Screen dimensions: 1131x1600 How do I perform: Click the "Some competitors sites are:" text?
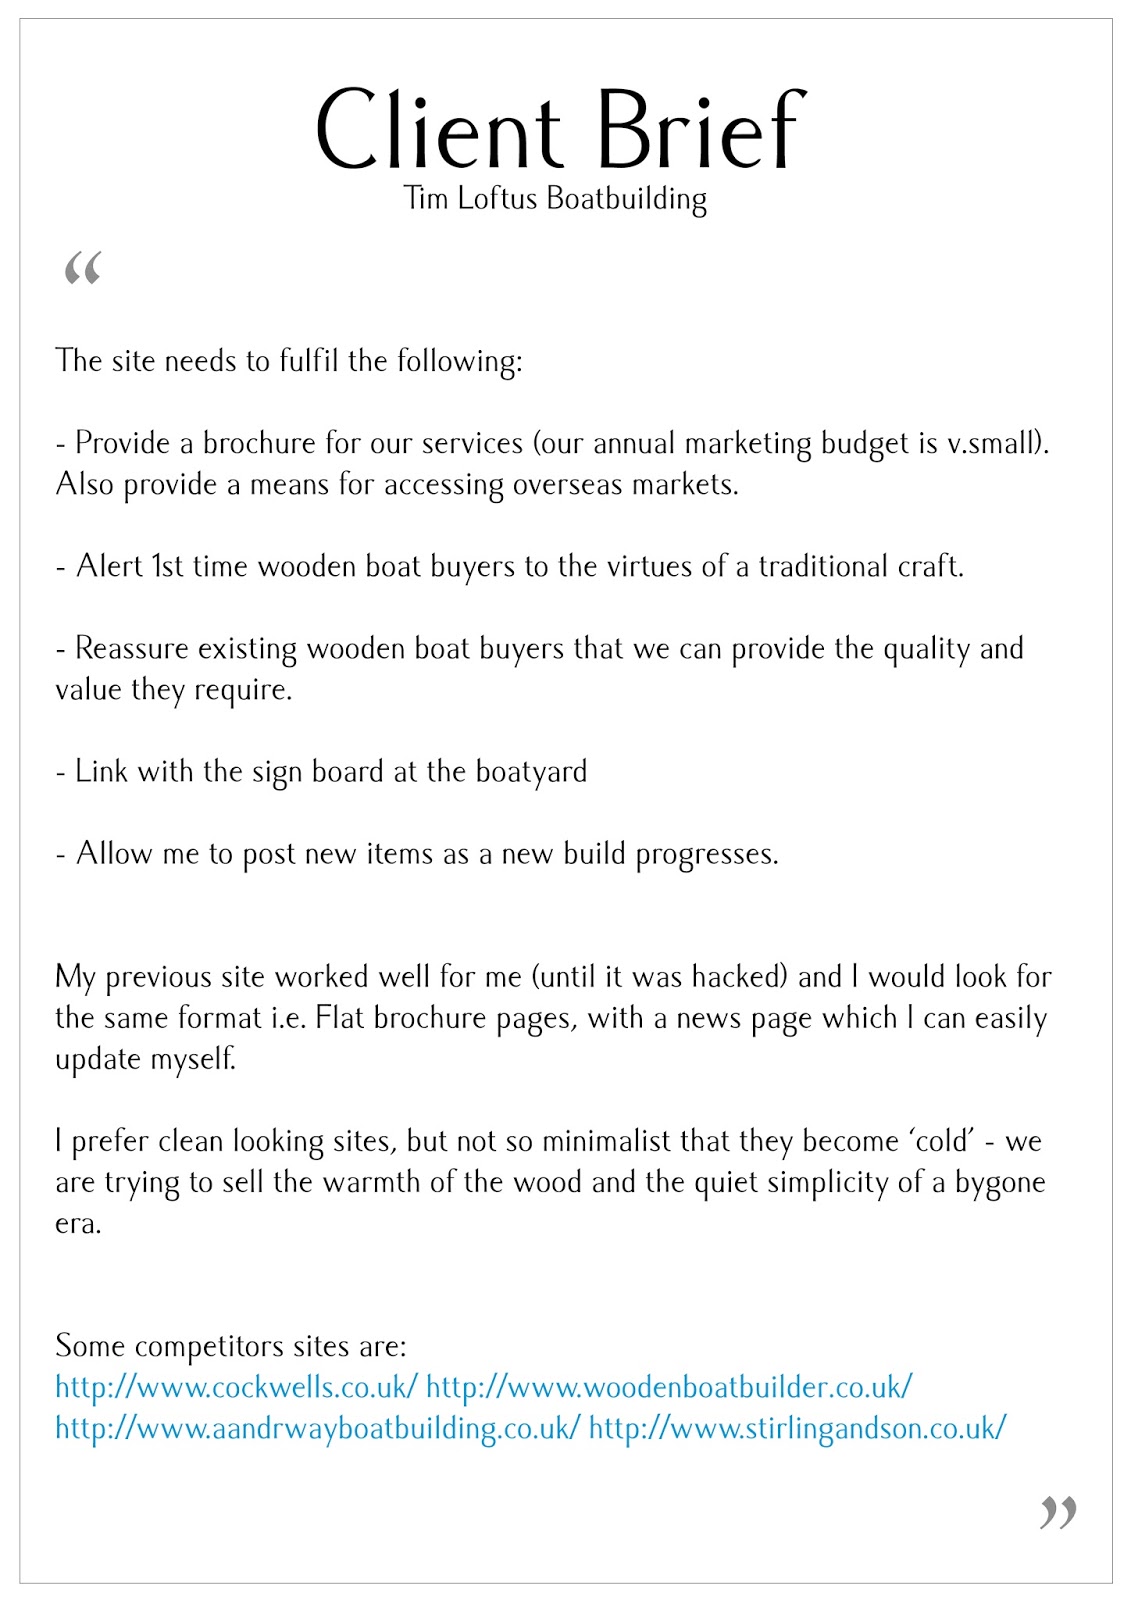[x=231, y=1346]
